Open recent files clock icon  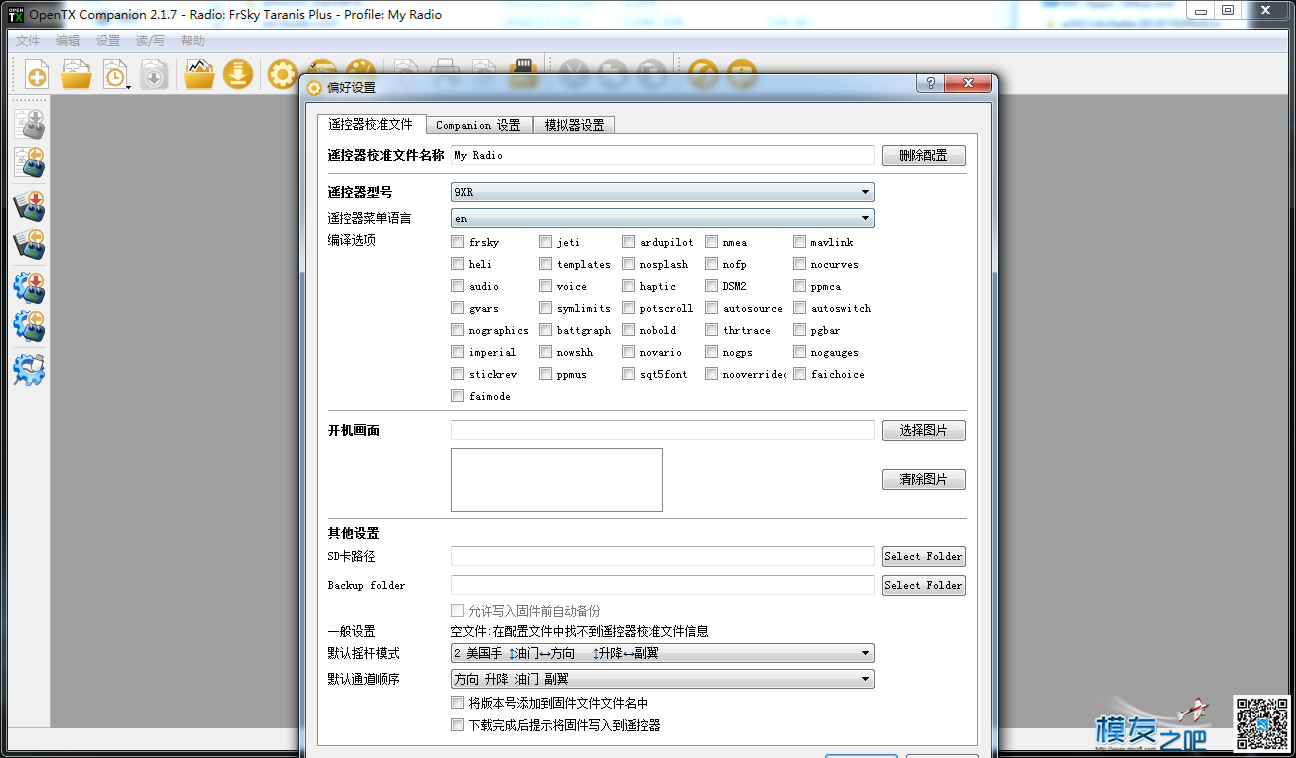click(115, 75)
